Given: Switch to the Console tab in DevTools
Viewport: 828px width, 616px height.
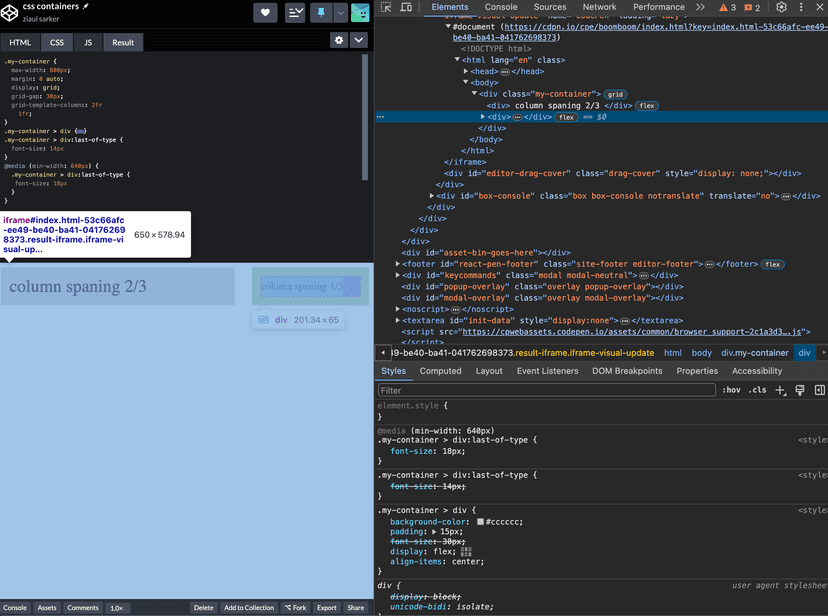Looking at the screenshot, I should pyautogui.click(x=501, y=7).
